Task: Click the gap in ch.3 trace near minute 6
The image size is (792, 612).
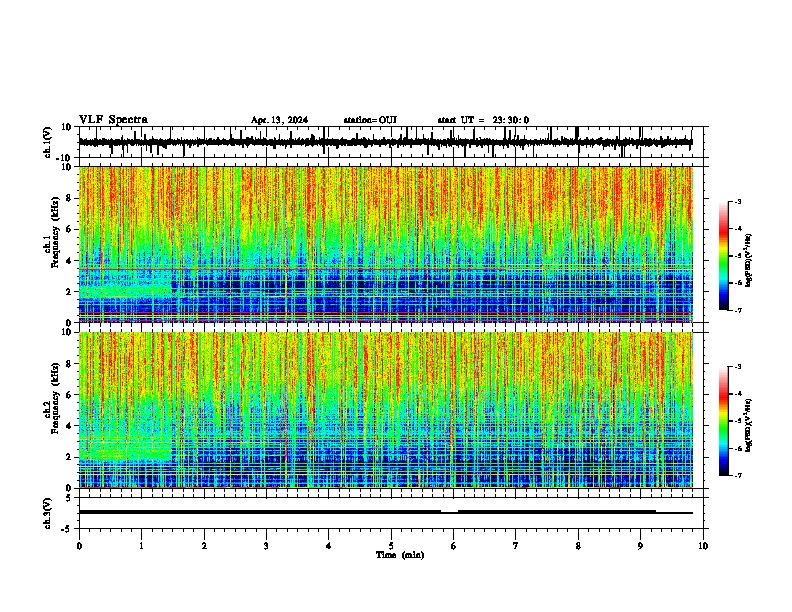Action: [450, 512]
